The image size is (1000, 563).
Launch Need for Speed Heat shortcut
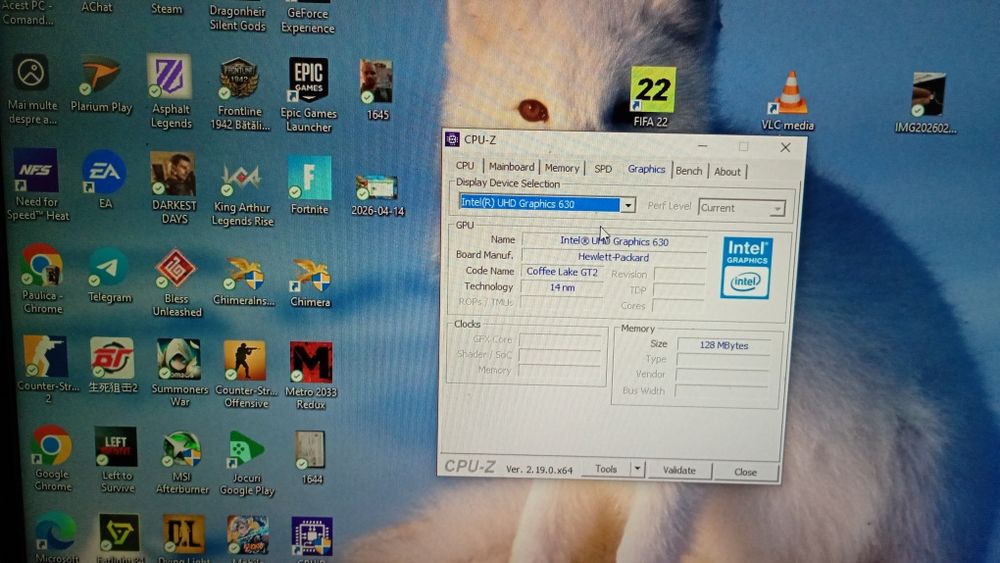coord(37,184)
